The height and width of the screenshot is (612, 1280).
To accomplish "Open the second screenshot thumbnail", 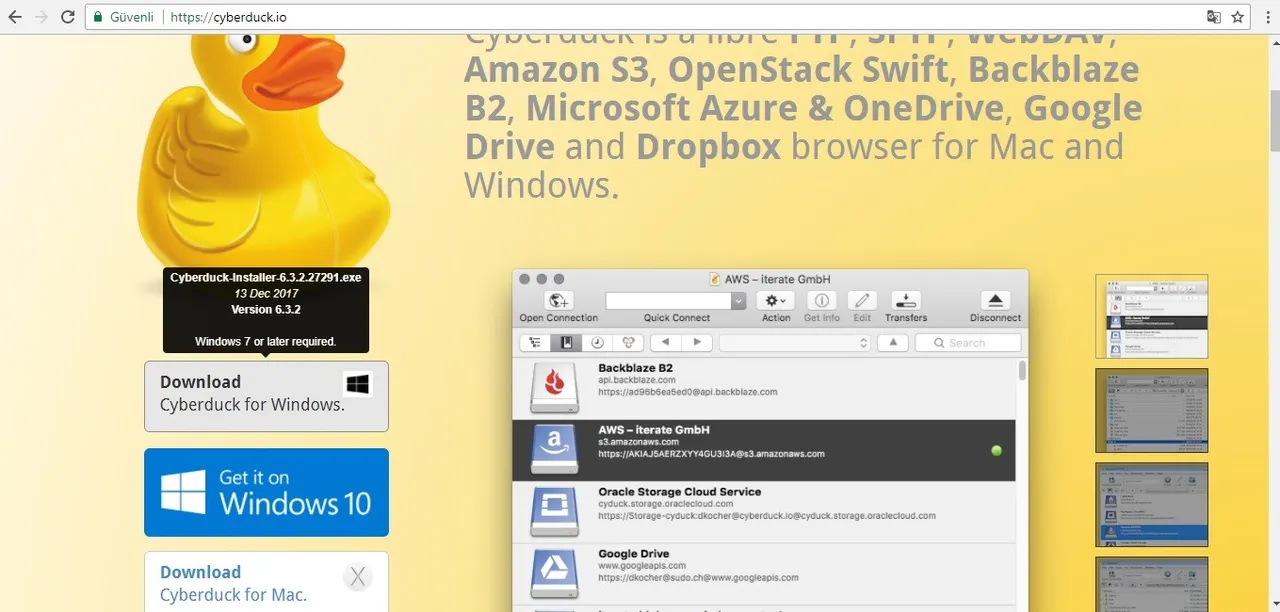I will [x=1152, y=410].
